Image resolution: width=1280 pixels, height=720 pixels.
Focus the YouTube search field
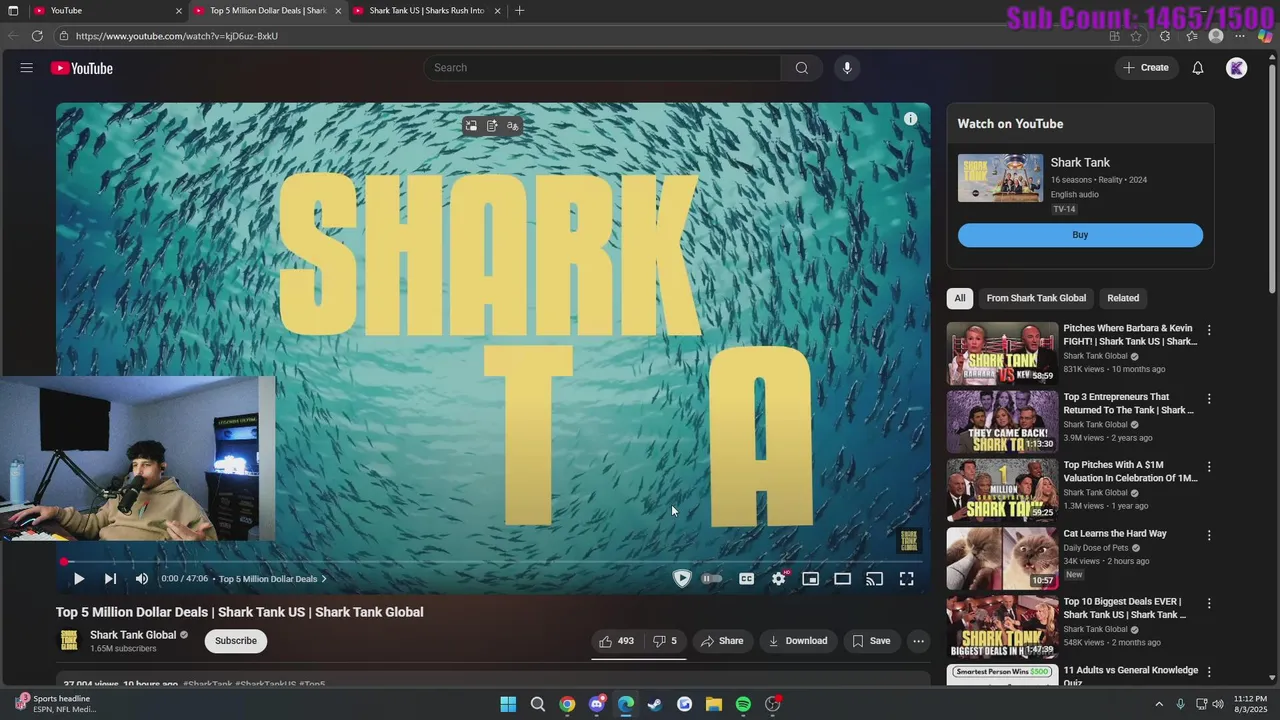(602, 68)
